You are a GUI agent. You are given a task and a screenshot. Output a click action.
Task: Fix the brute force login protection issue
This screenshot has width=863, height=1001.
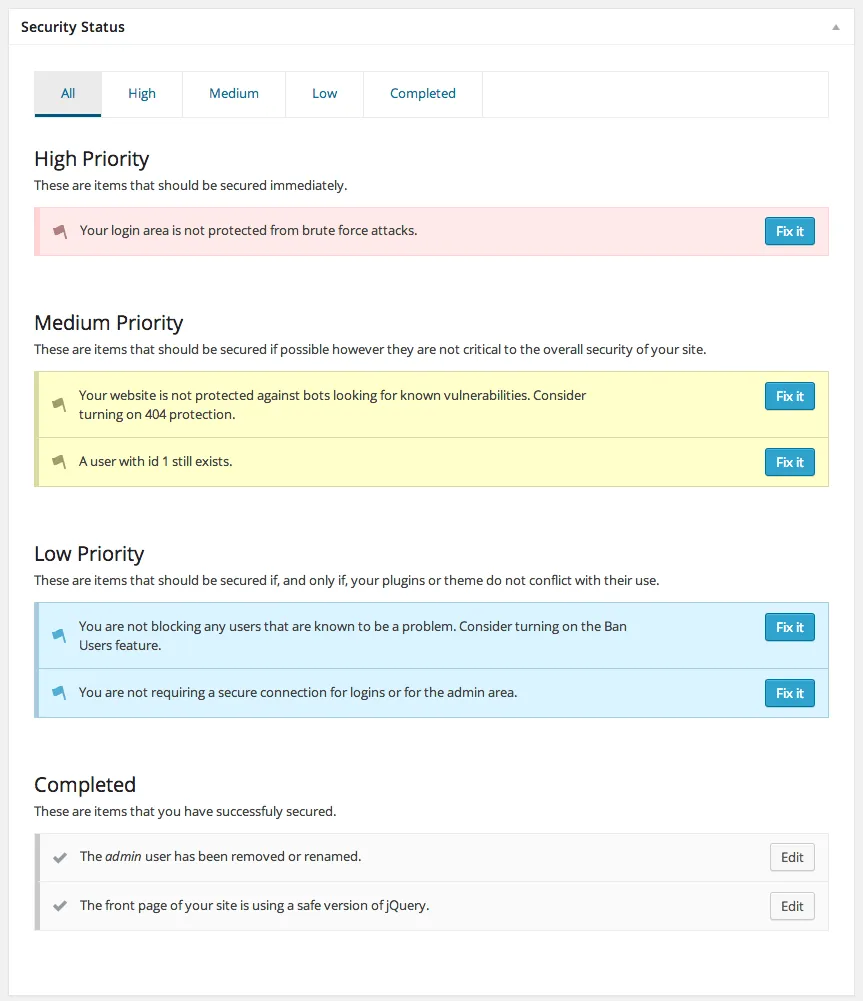789,230
